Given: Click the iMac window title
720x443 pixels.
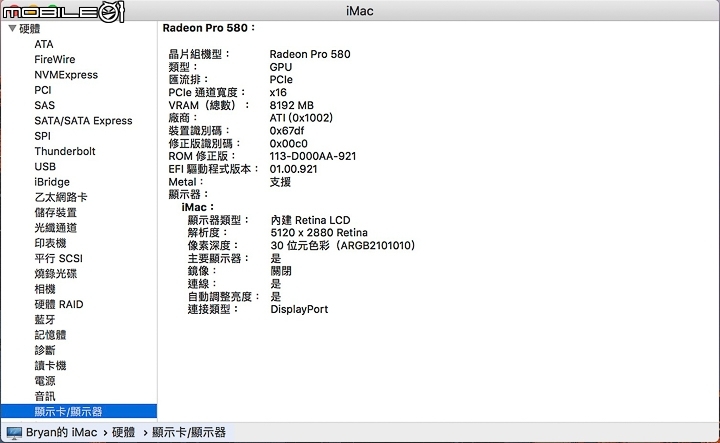Looking at the screenshot, I should 360,11.
